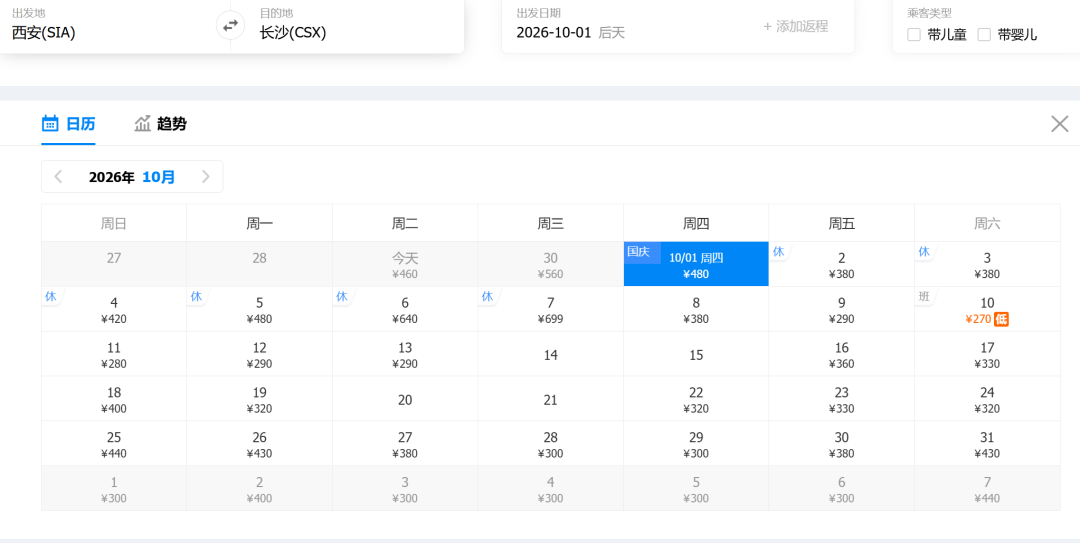This screenshot has width=1080, height=543.
Task: Select November 2 priced ¥400
Action: click(260, 489)
